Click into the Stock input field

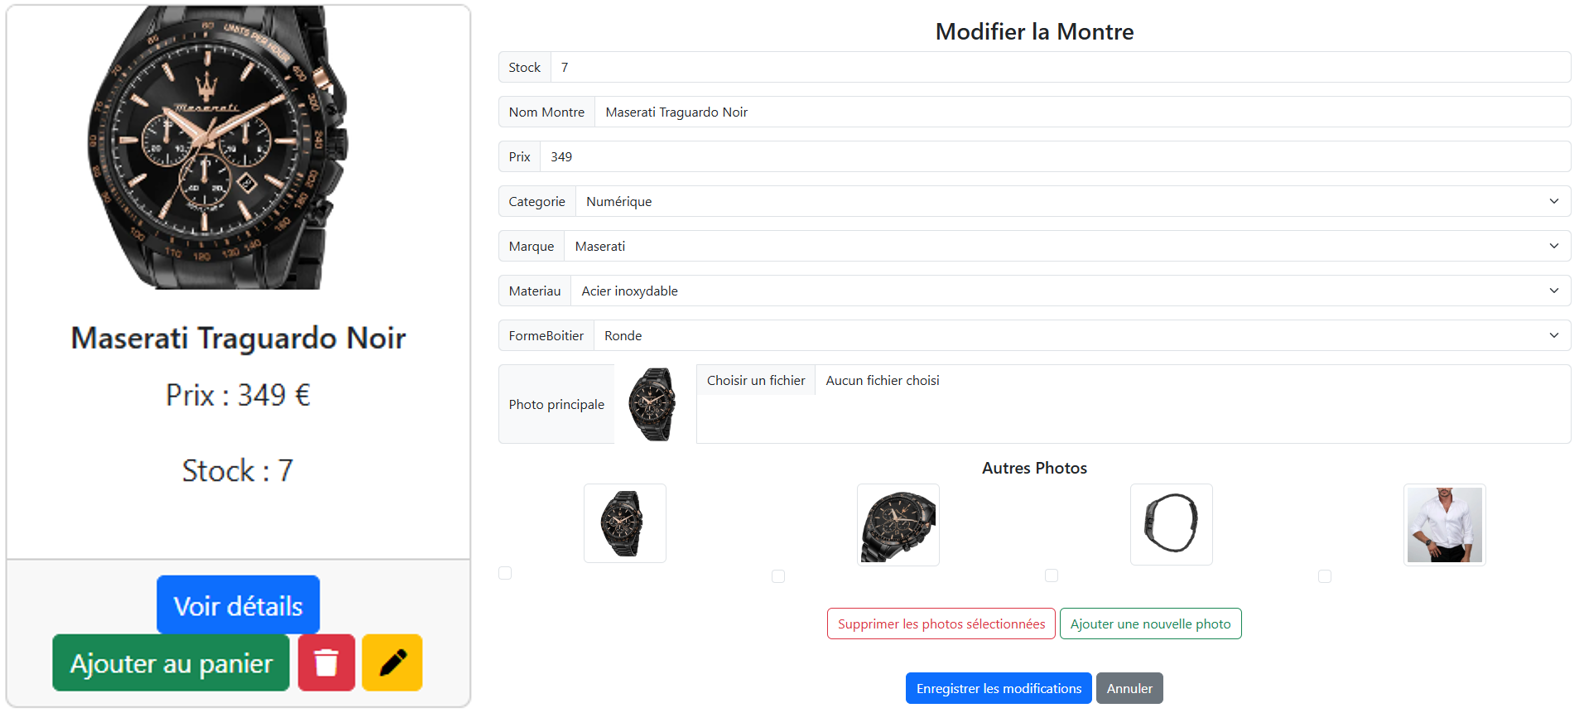pos(1060,67)
